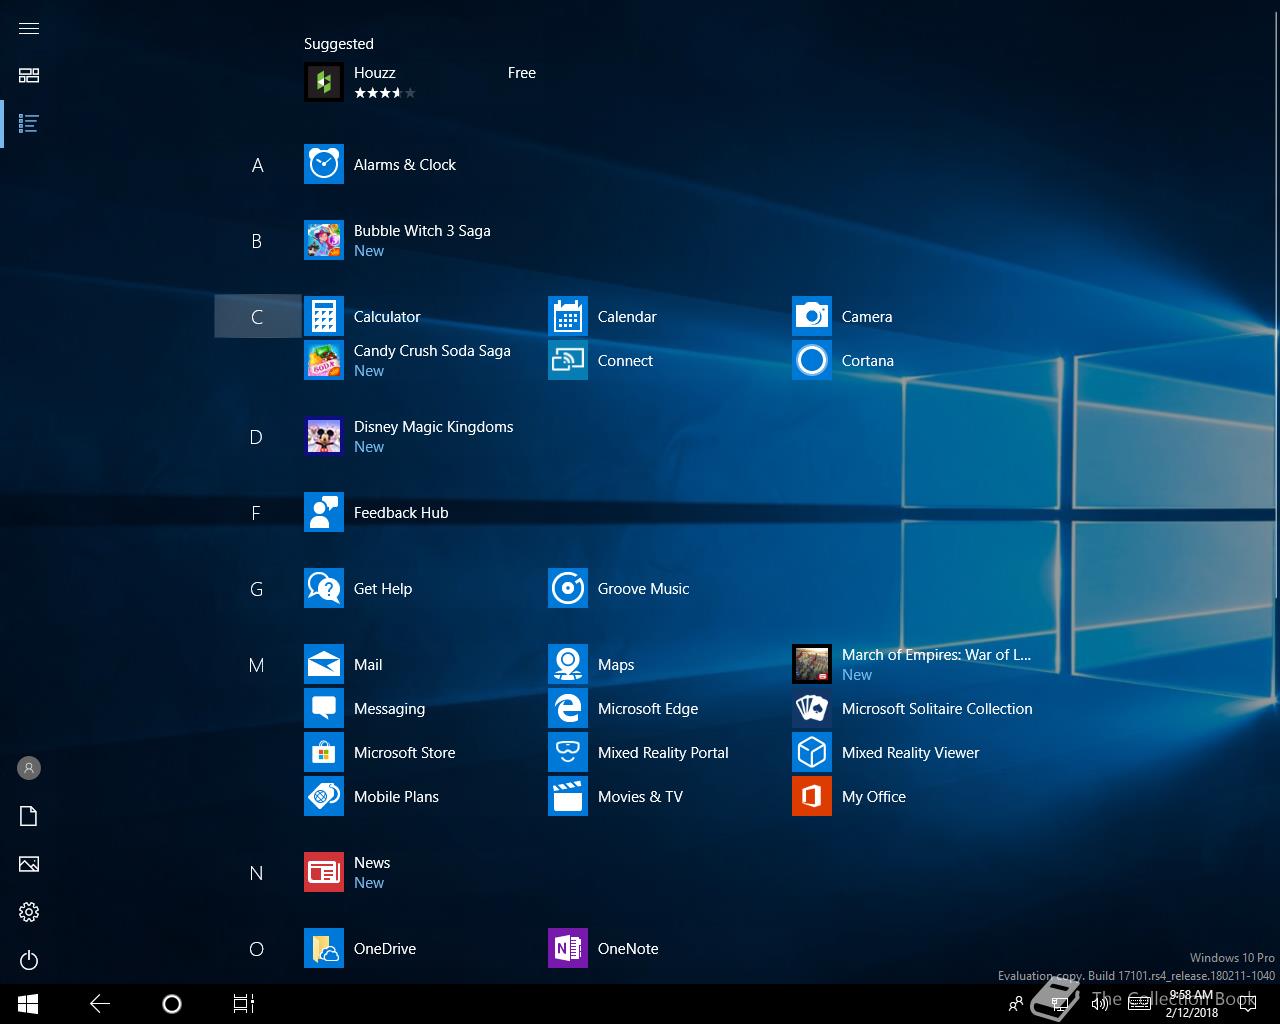Screen dimensions: 1280x1024
Task: Open the News app icon
Action: click(324, 872)
